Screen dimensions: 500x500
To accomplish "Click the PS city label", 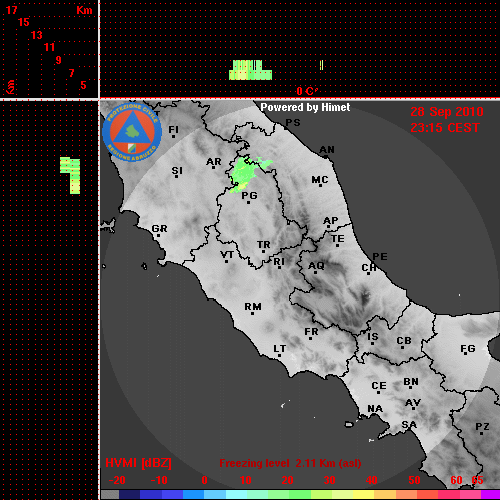I will pos(293,123).
